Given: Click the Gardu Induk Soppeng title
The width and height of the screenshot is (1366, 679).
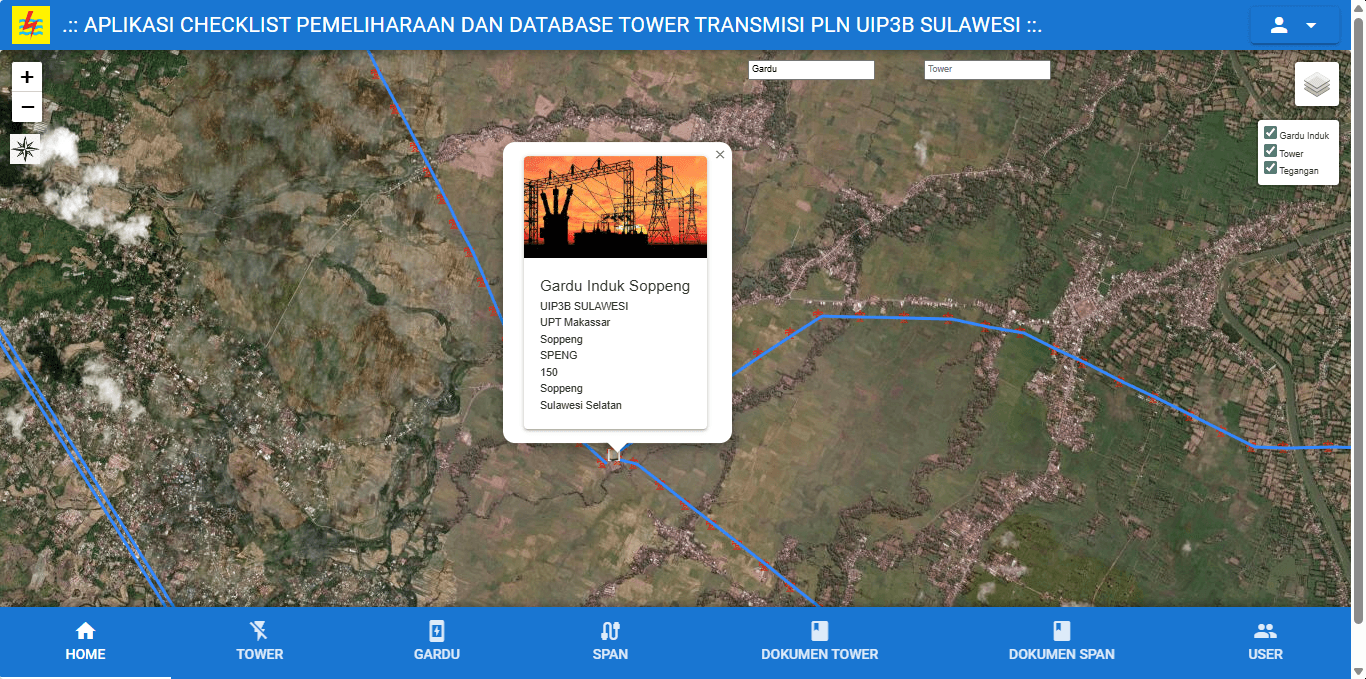Looking at the screenshot, I should (x=615, y=286).
